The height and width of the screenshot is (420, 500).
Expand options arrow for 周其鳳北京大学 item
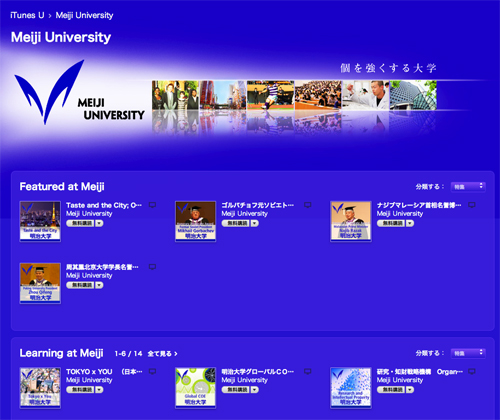pos(99,285)
